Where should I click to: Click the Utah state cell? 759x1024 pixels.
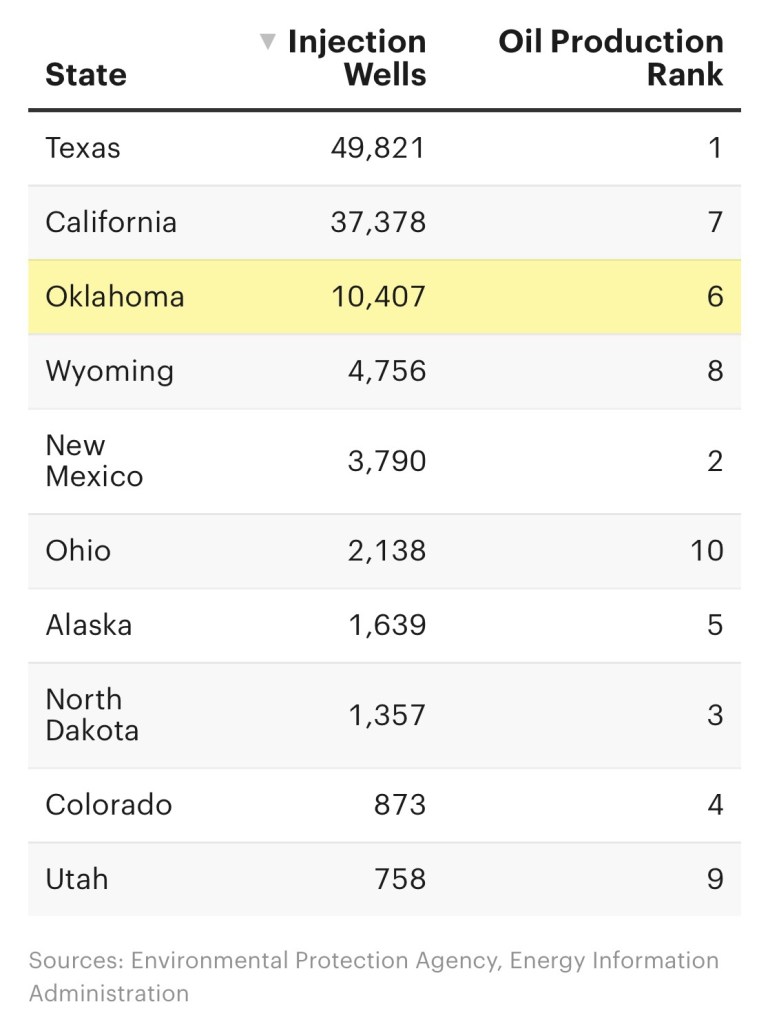point(77,879)
